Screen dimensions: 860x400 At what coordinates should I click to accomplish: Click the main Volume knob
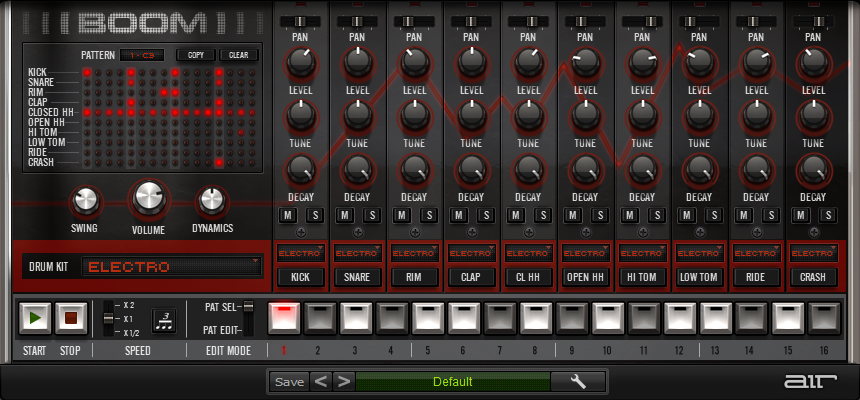pos(148,199)
